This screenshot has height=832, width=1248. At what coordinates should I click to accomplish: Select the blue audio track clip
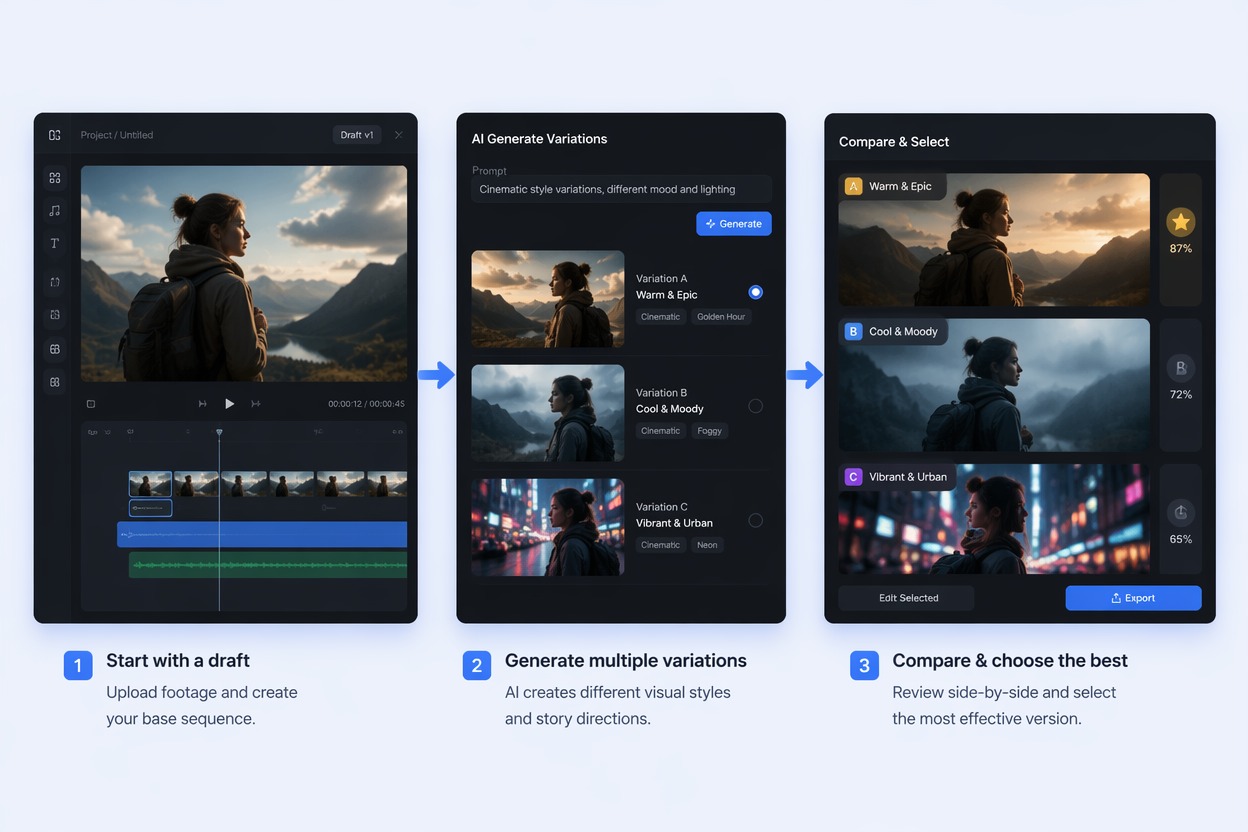coord(262,535)
